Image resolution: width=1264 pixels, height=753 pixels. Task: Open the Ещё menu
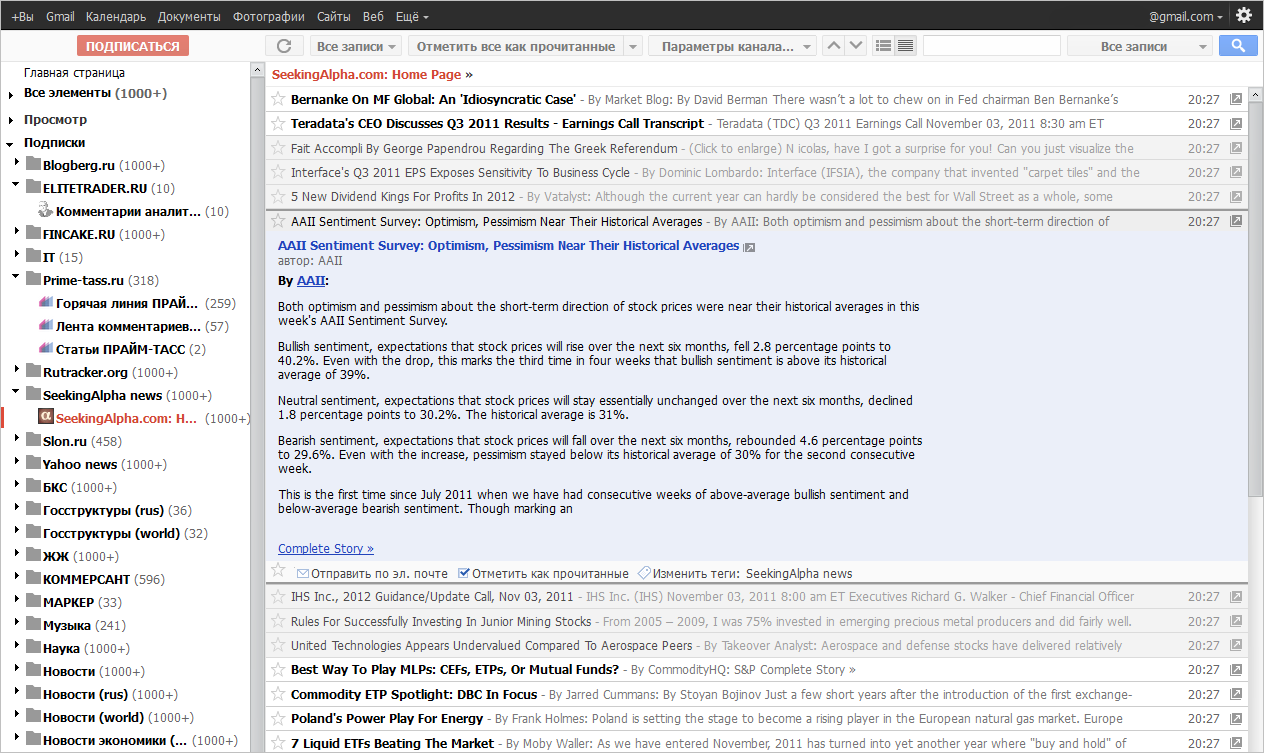pos(406,16)
